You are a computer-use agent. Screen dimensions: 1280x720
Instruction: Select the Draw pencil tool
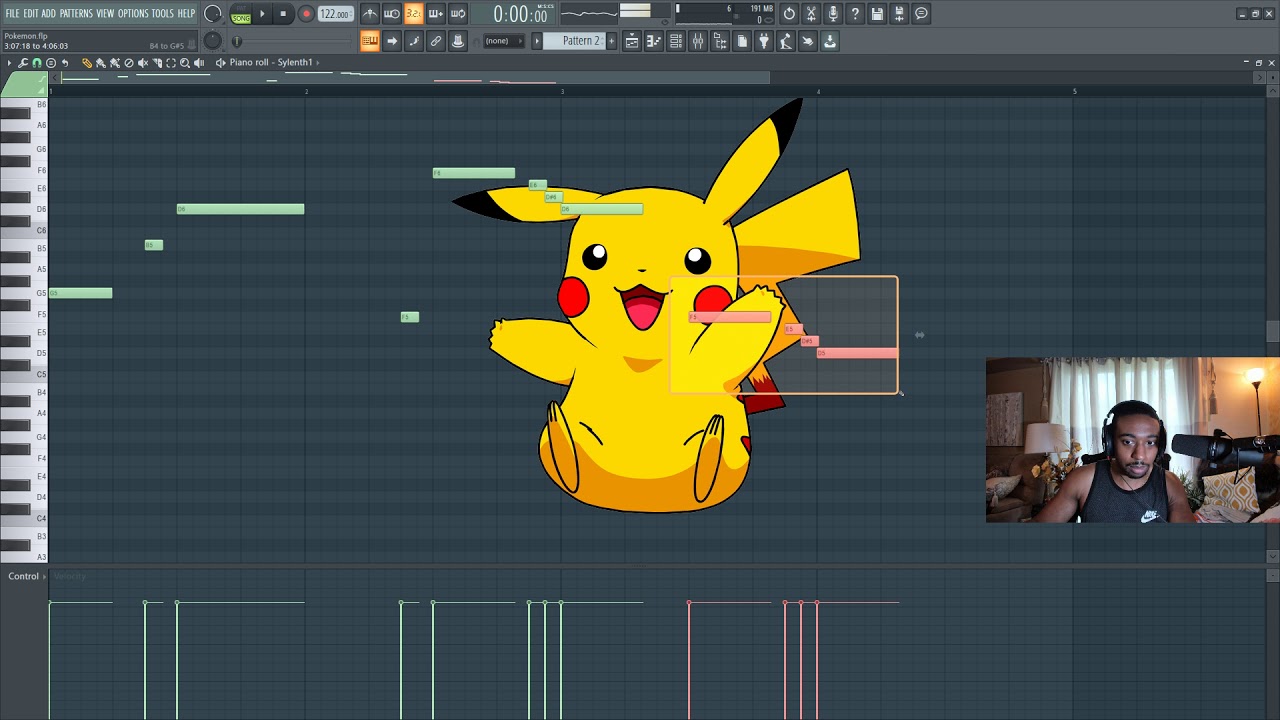[87, 63]
